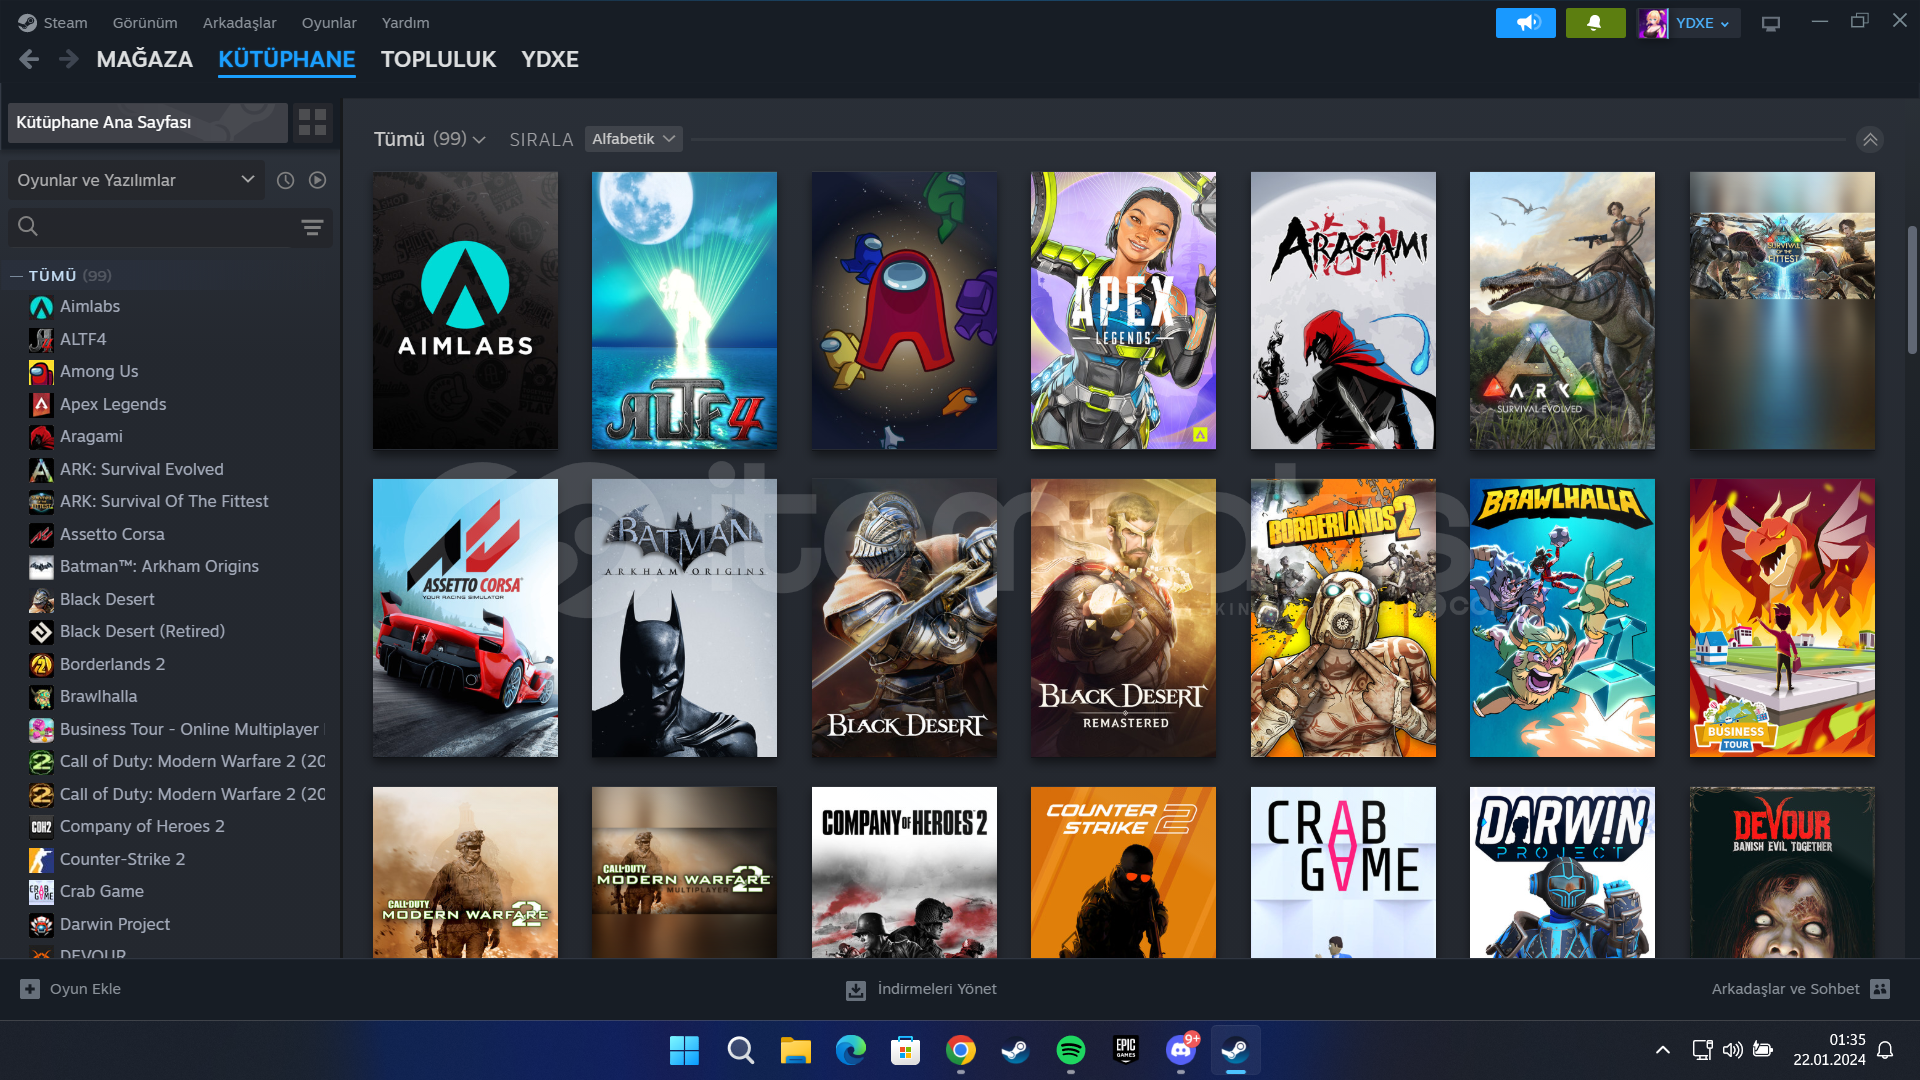Open the Assetto Corsa cover thumbnail
The width and height of the screenshot is (1920, 1080).
[465, 618]
